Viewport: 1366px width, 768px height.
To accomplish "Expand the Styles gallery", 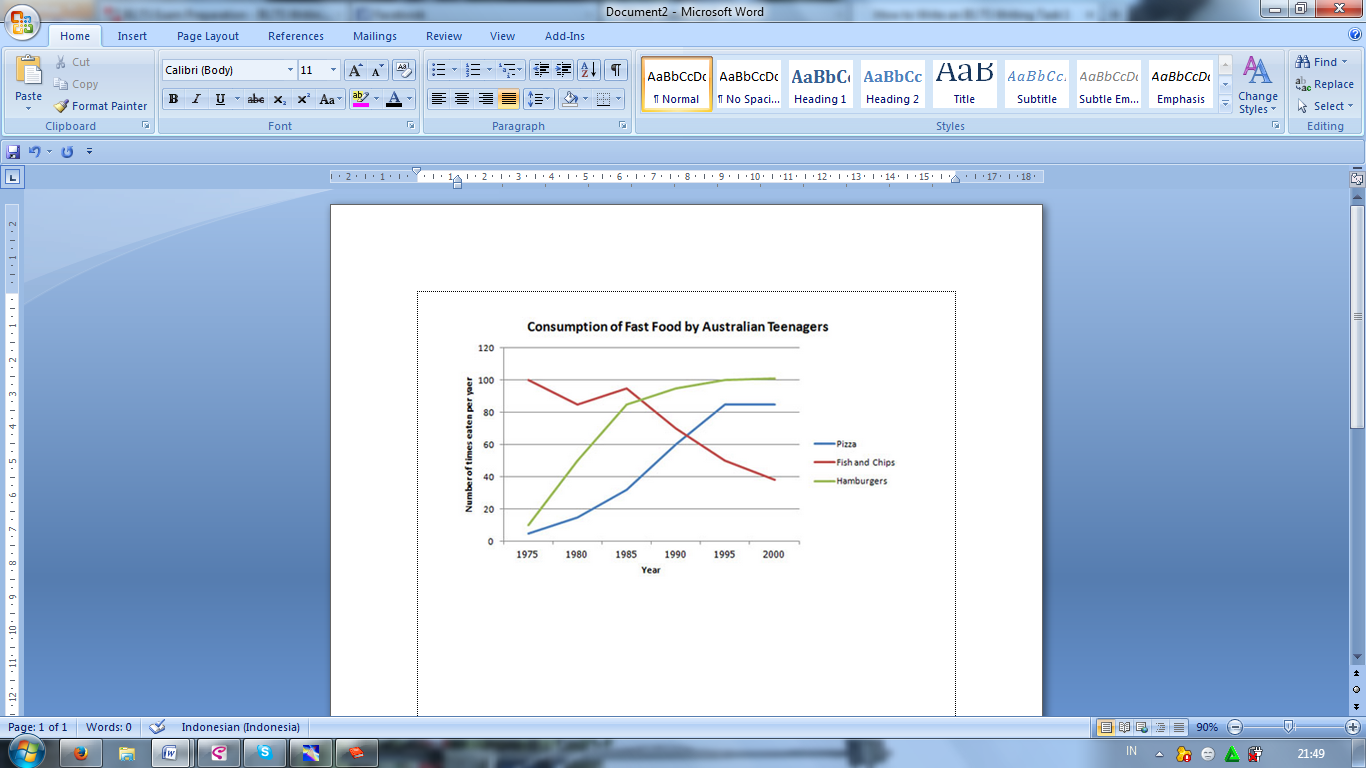I will pos(1225,102).
